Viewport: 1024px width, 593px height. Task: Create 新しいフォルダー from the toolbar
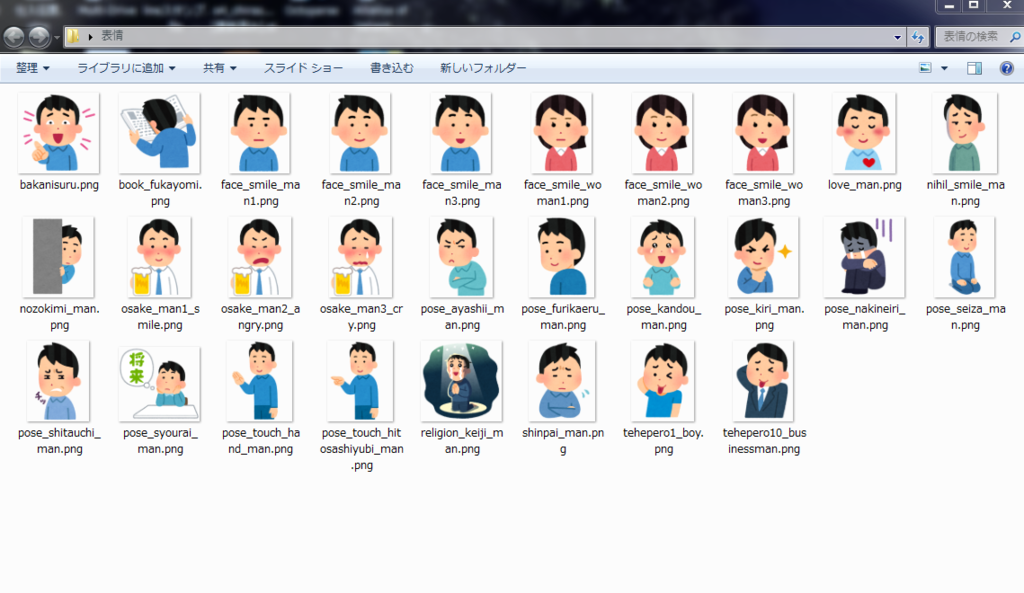coord(483,68)
